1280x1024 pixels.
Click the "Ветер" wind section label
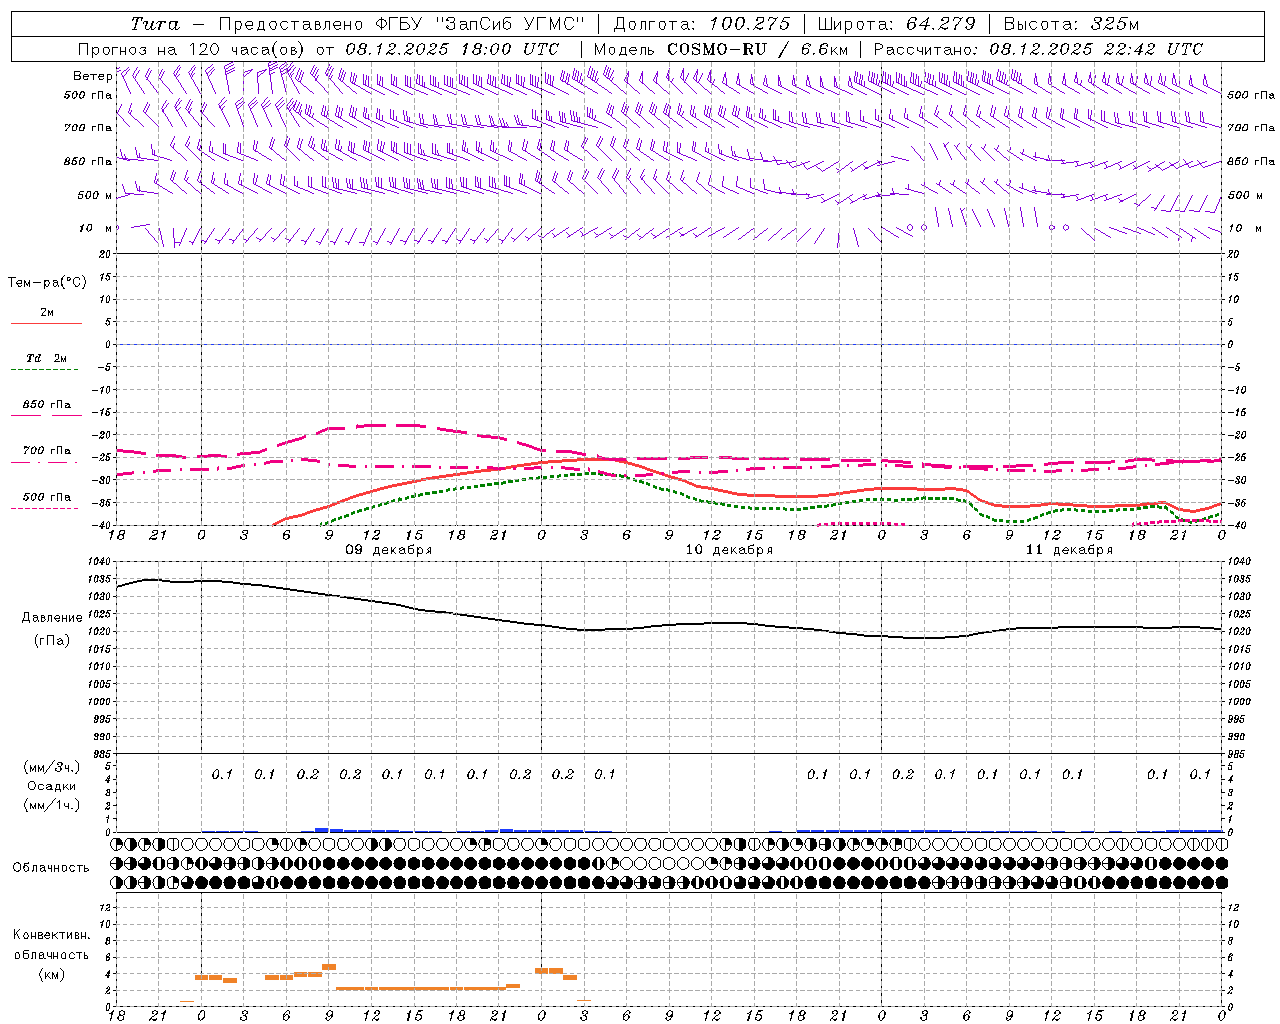click(x=92, y=76)
